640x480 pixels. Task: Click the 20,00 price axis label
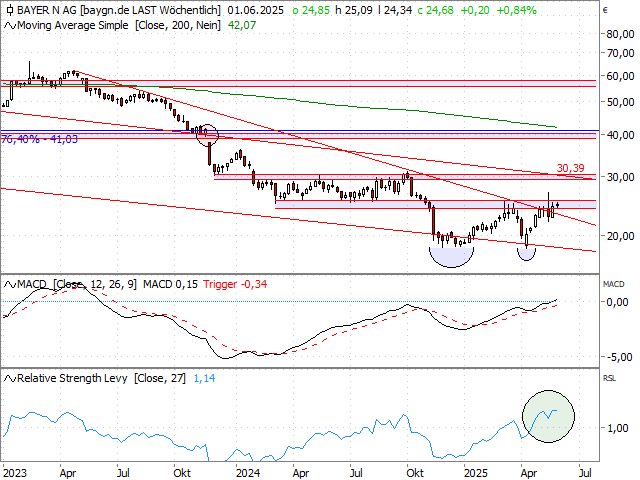[620, 236]
